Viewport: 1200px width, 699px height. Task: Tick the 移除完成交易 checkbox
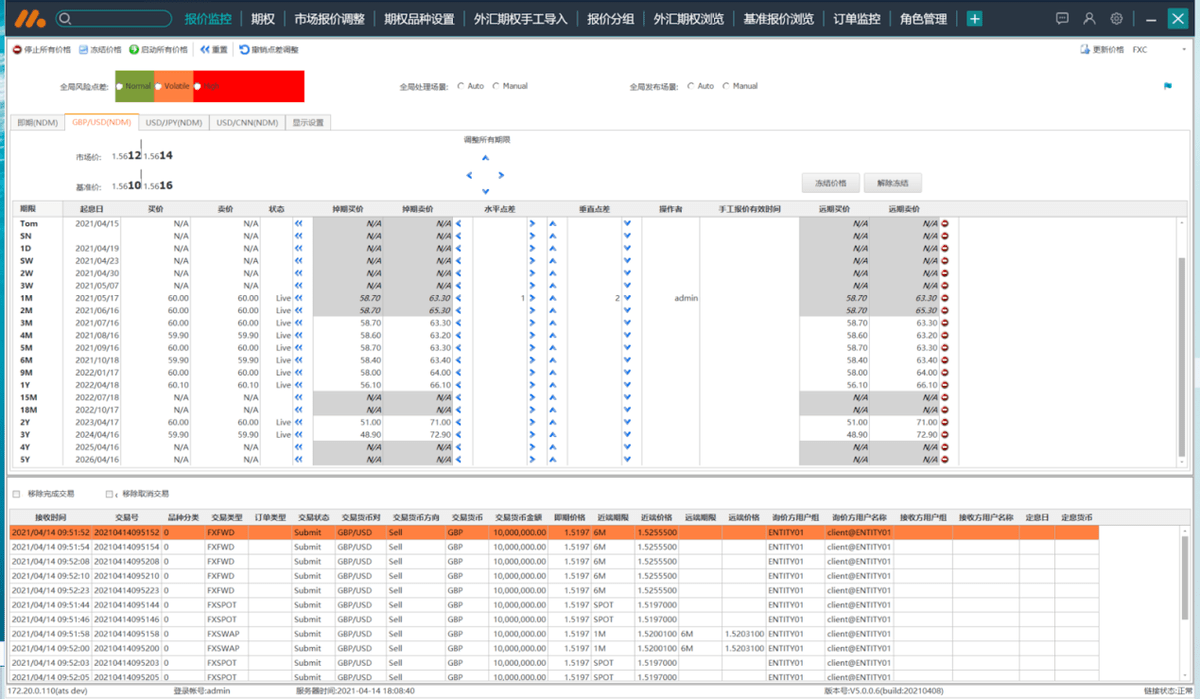point(16,494)
